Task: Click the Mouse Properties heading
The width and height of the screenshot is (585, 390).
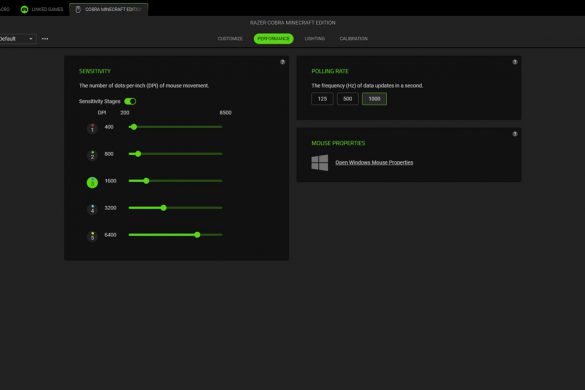Action: [x=338, y=143]
